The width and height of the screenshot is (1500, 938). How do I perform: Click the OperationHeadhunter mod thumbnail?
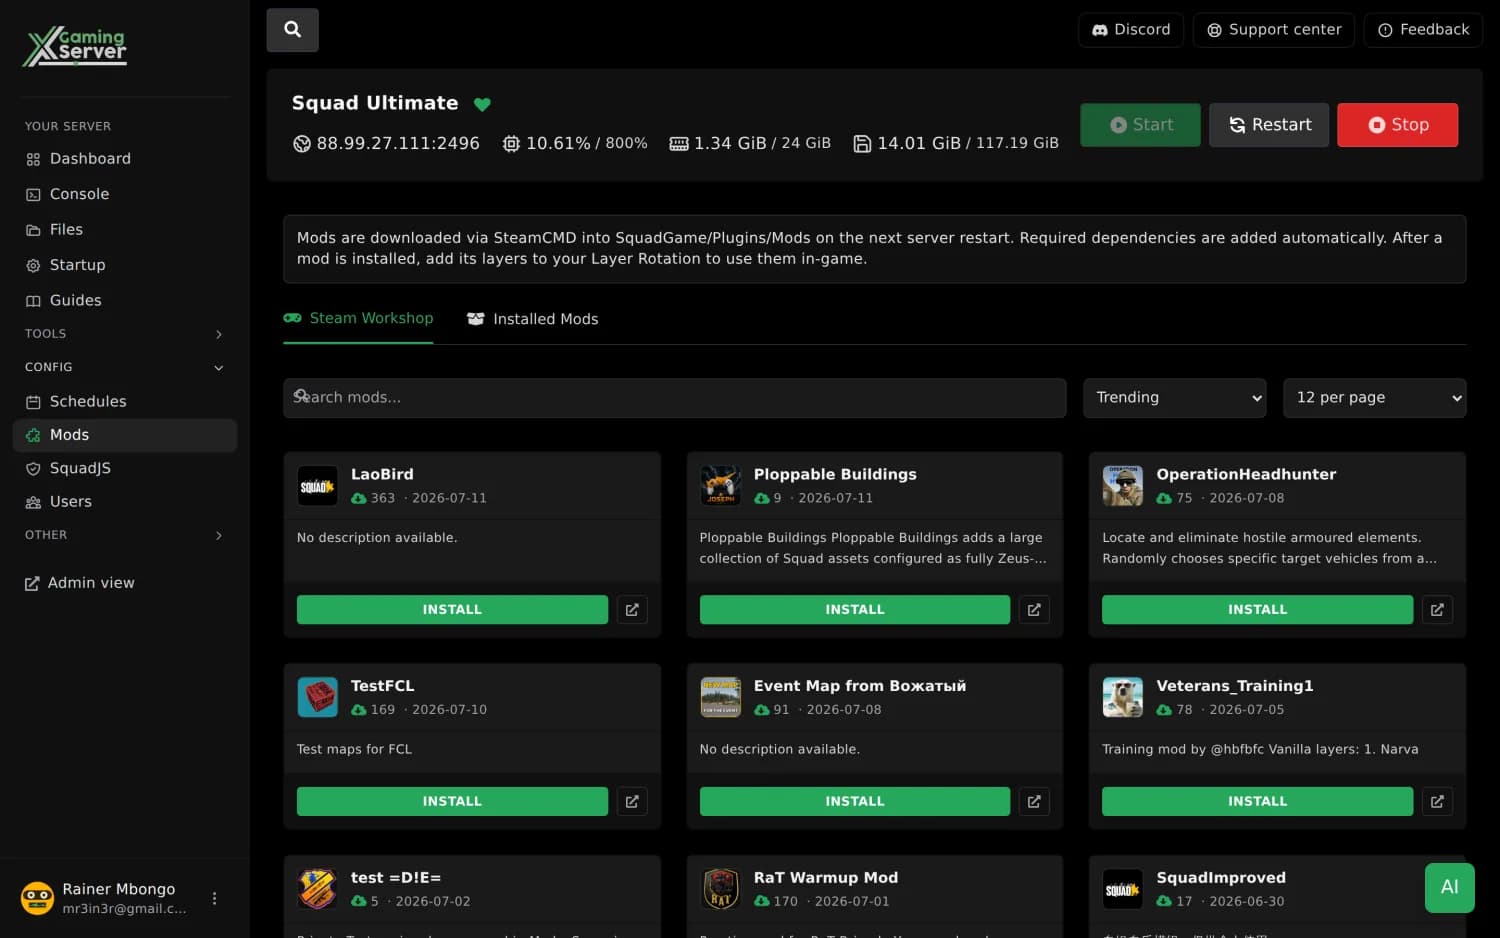pyautogui.click(x=1123, y=486)
